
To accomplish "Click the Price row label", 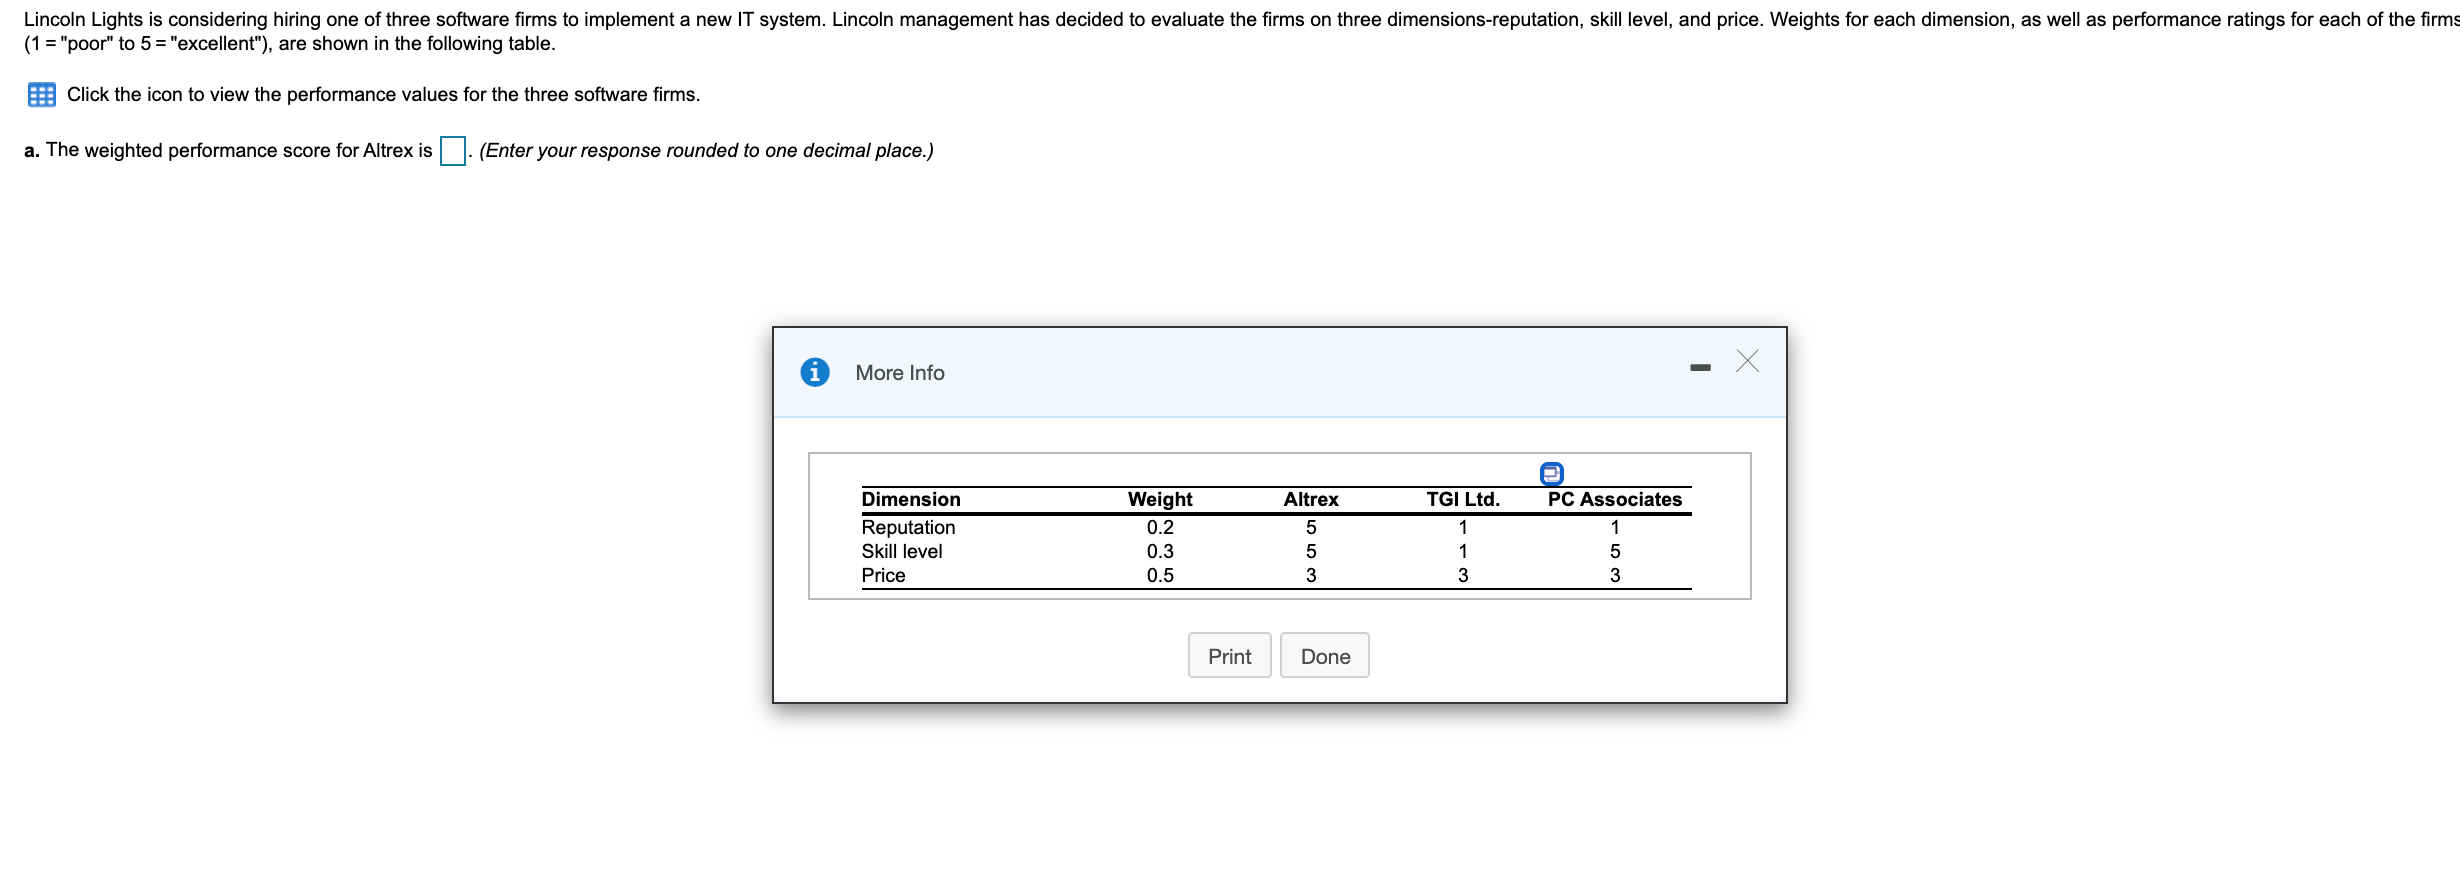I will (883, 575).
